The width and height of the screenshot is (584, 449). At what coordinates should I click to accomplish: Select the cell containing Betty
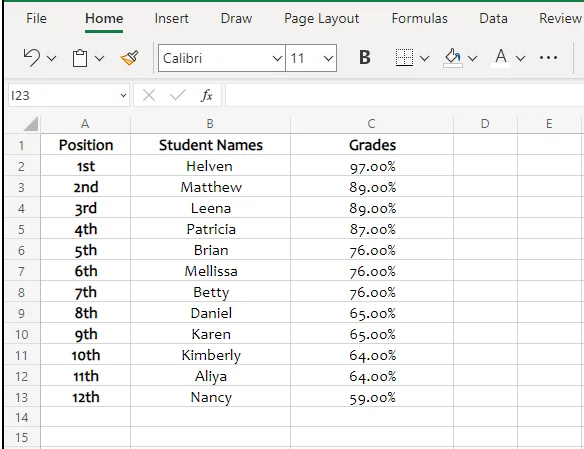[210, 292]
